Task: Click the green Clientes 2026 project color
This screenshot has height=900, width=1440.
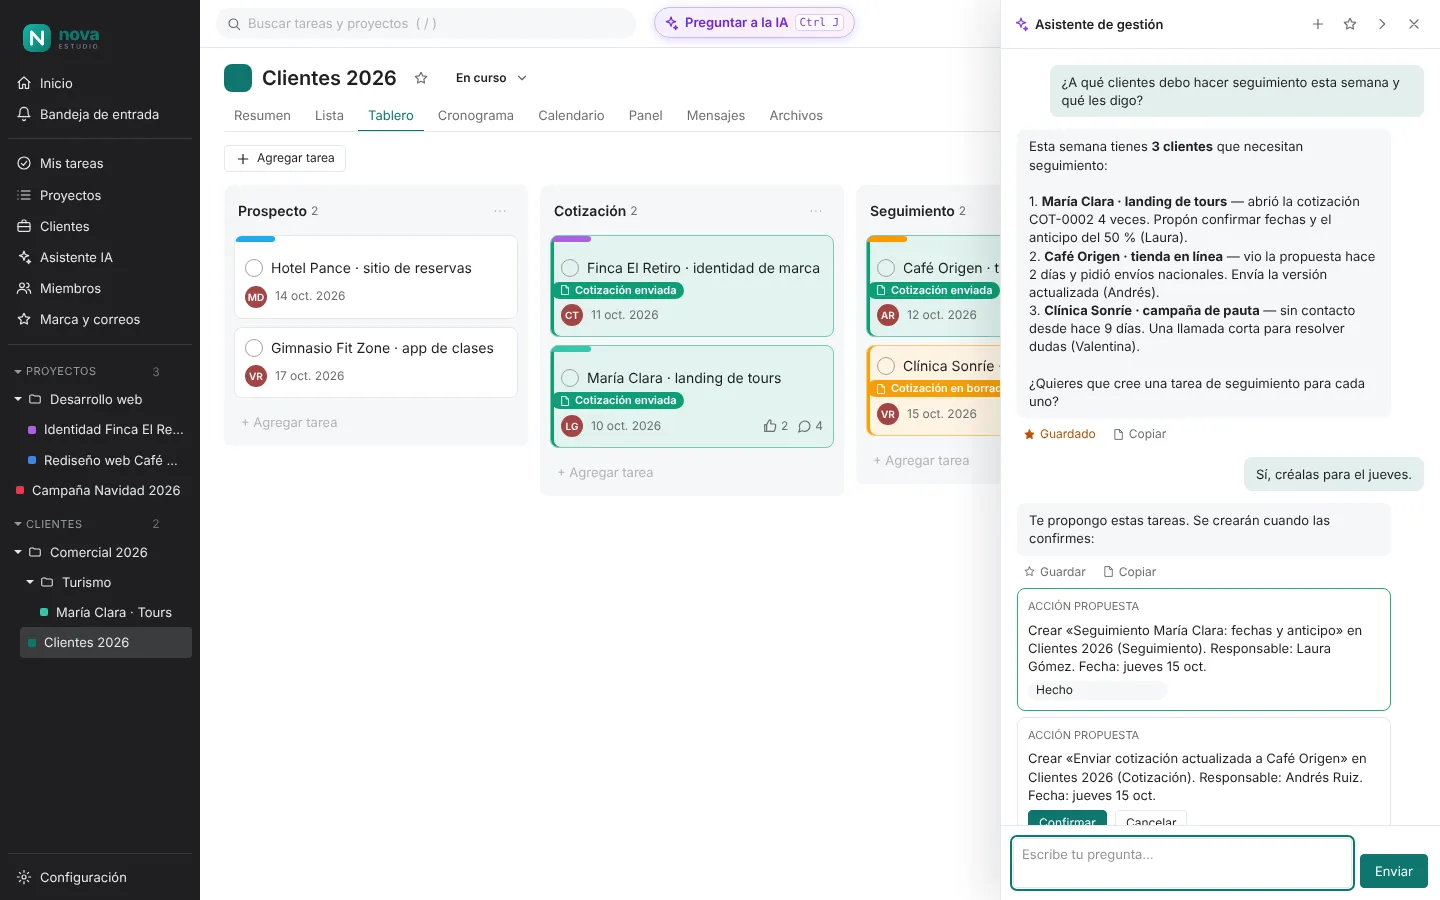Action: click(238, 78)
